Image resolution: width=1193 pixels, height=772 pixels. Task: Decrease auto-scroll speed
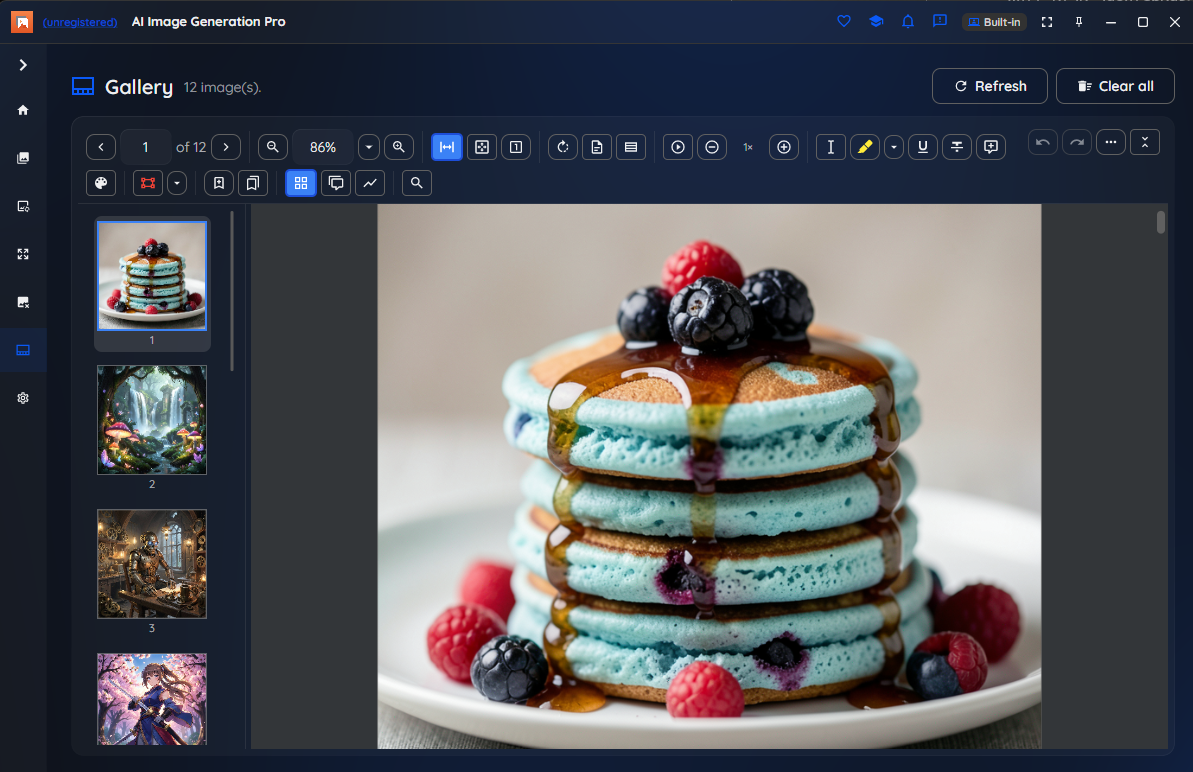pyautogui.click(x=712, y=147)
